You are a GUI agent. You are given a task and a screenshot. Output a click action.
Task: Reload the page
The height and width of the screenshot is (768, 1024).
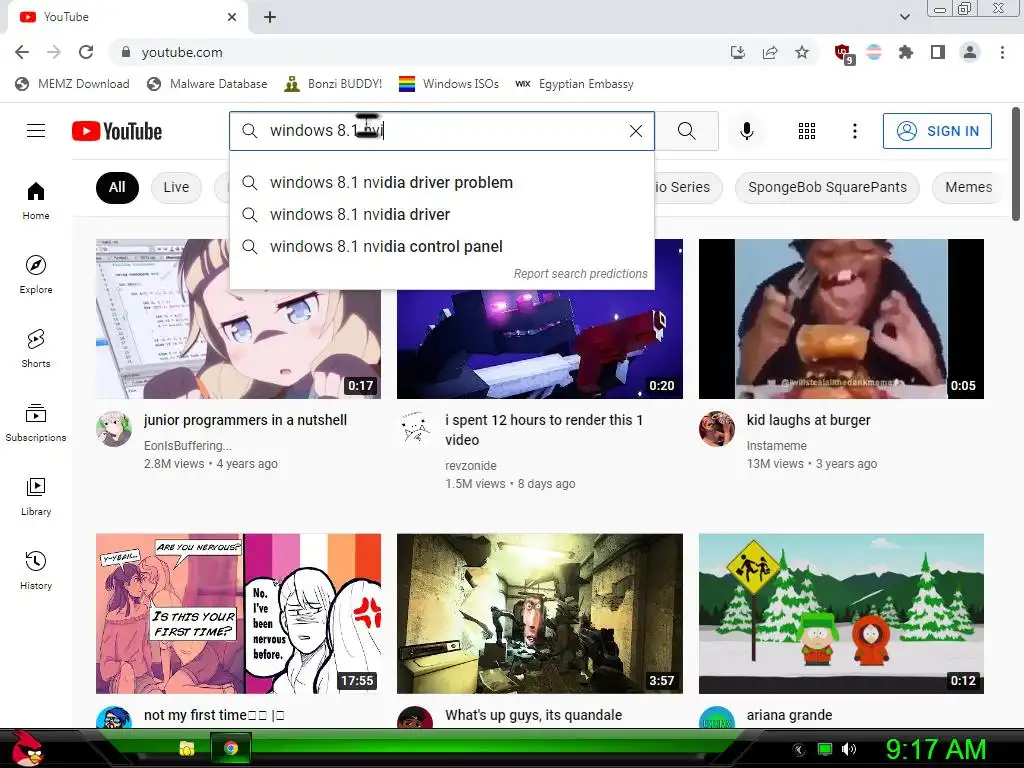(86, 52)
